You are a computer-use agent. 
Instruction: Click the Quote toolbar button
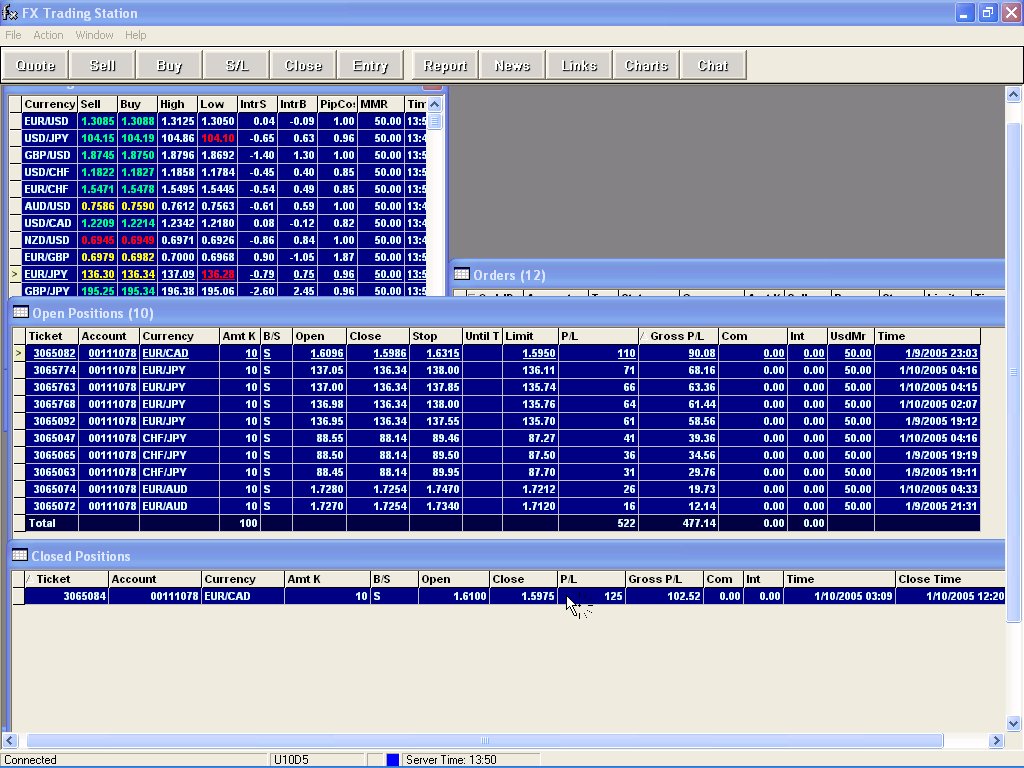pyautogui.click(x=35, y=65)
